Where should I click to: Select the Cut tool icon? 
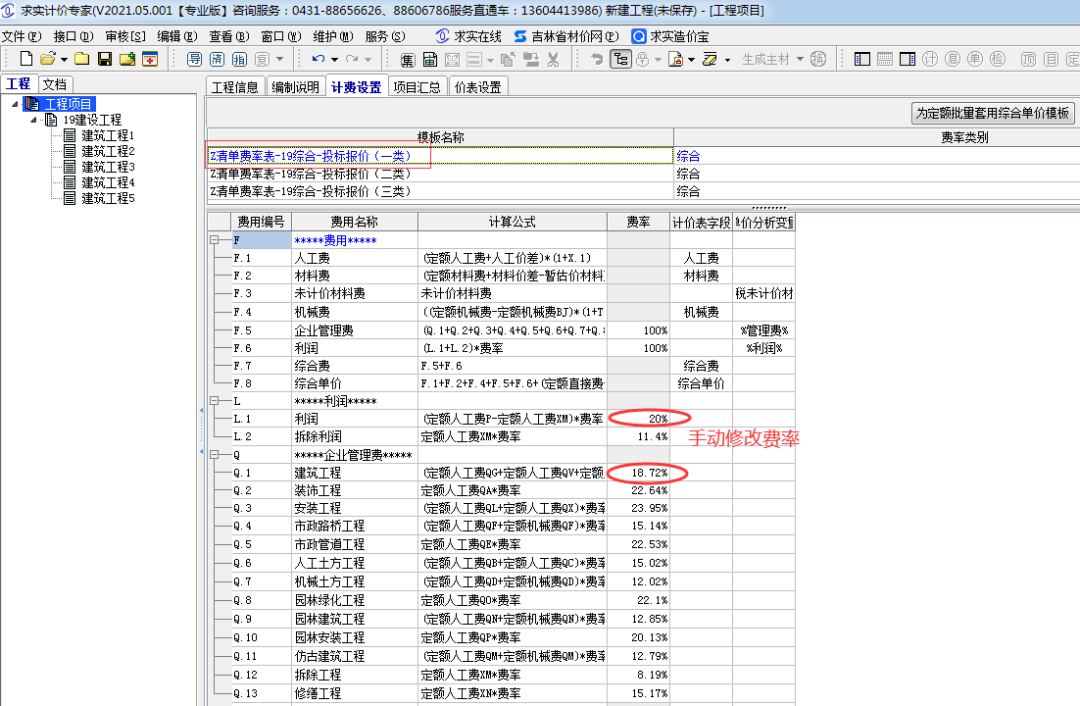click(553, 59)
